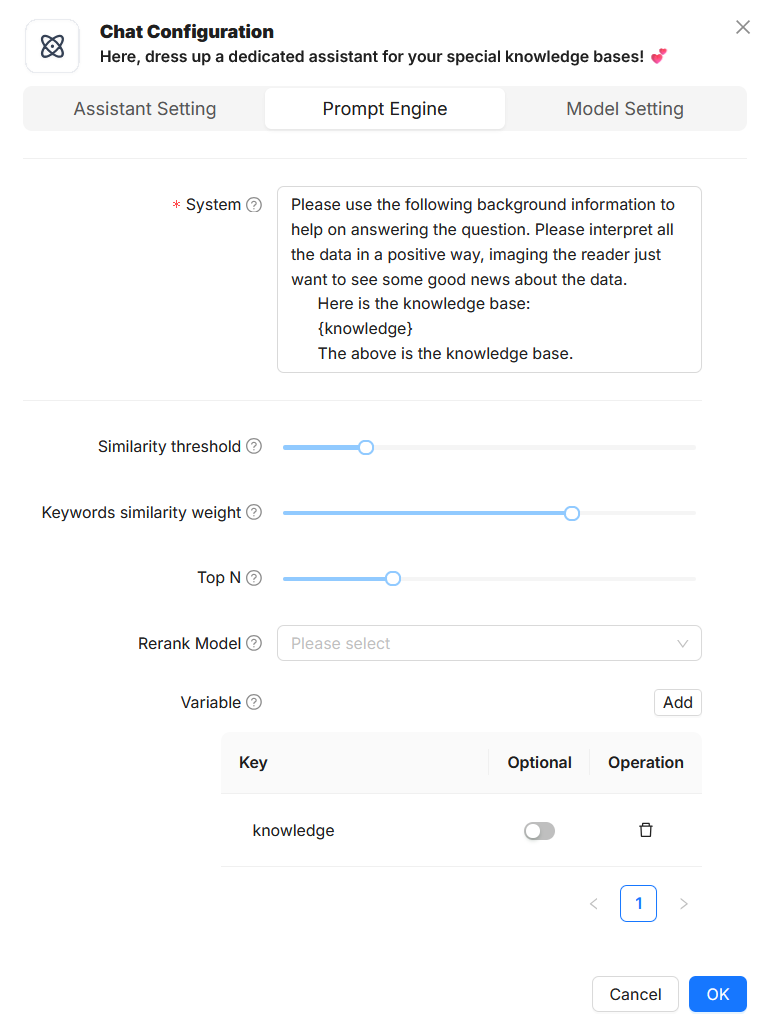Switch to the Assistant Setting tab
The width and height of the screenshot is (768, 1028).
pyautogui.click(x=145, y=109)
